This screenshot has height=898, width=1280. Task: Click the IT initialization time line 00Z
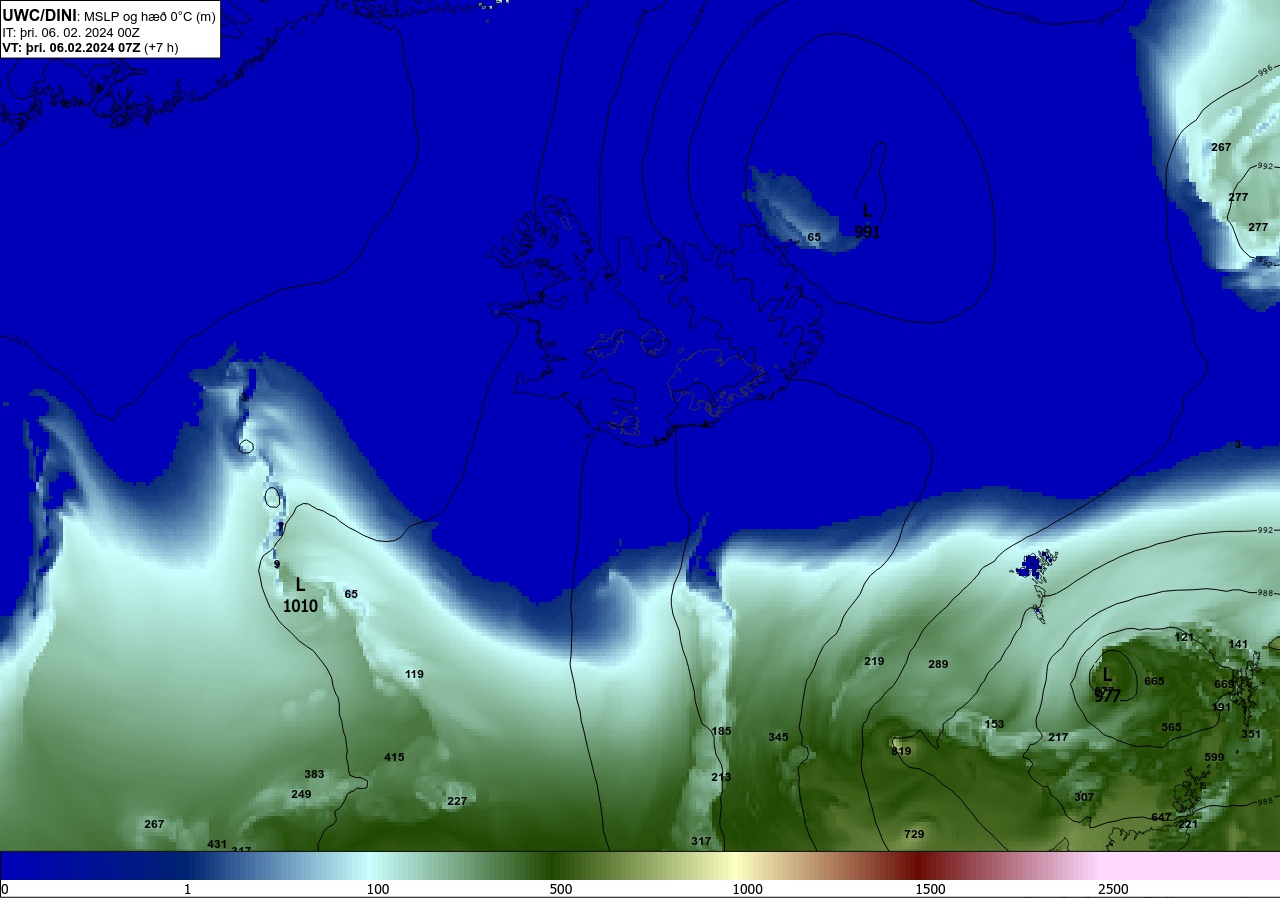click(70, 32)
